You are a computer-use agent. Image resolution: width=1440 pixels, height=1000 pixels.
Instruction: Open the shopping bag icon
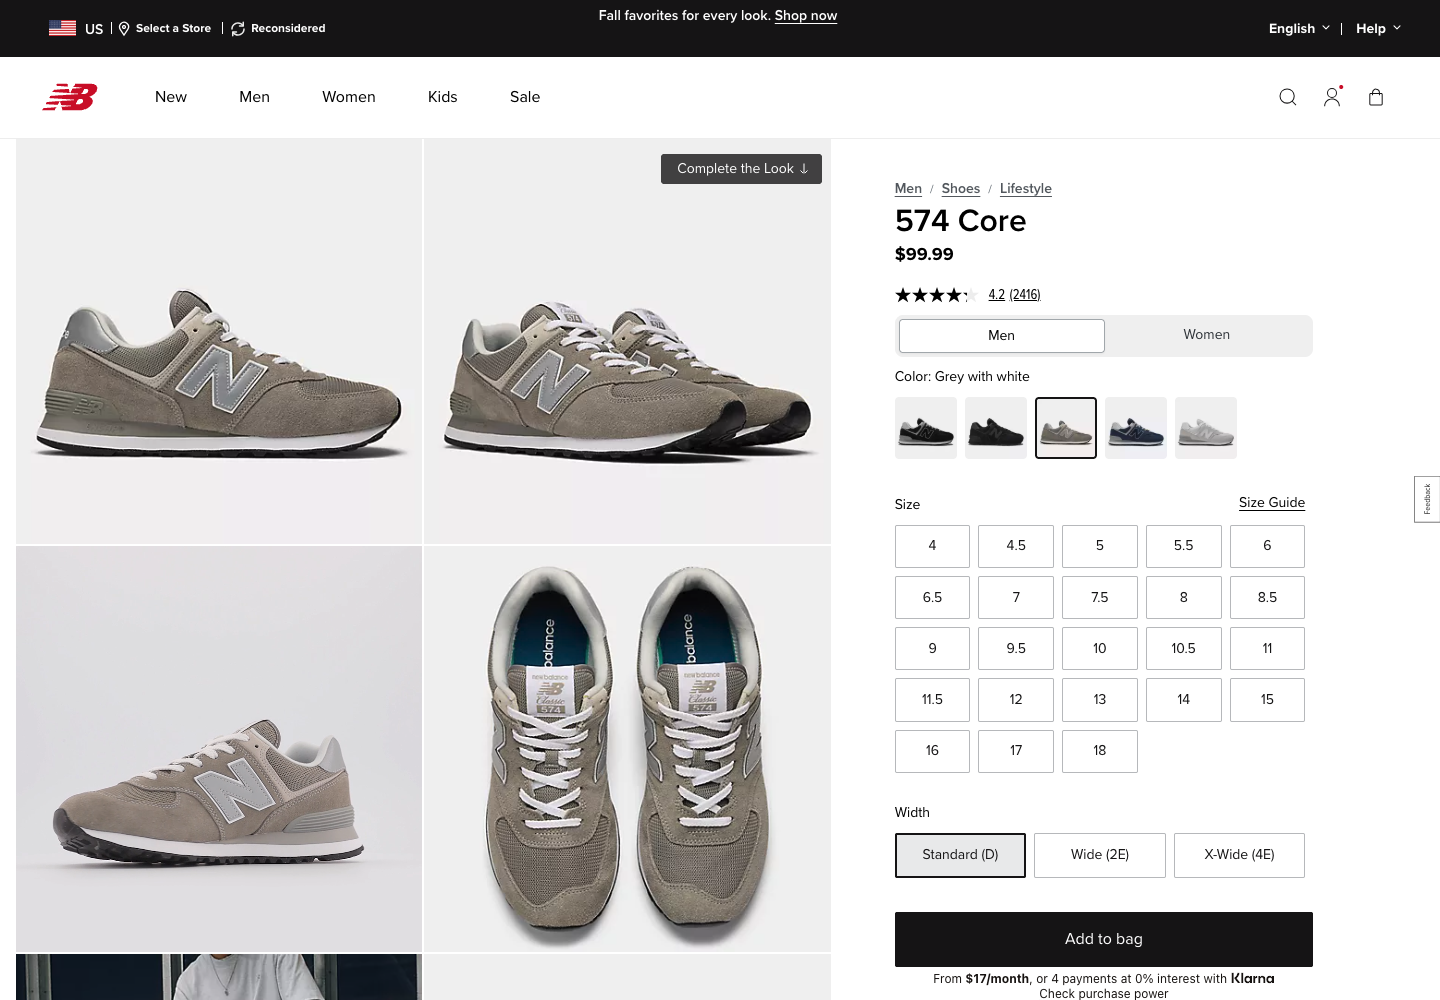(x=1376, y=97)
